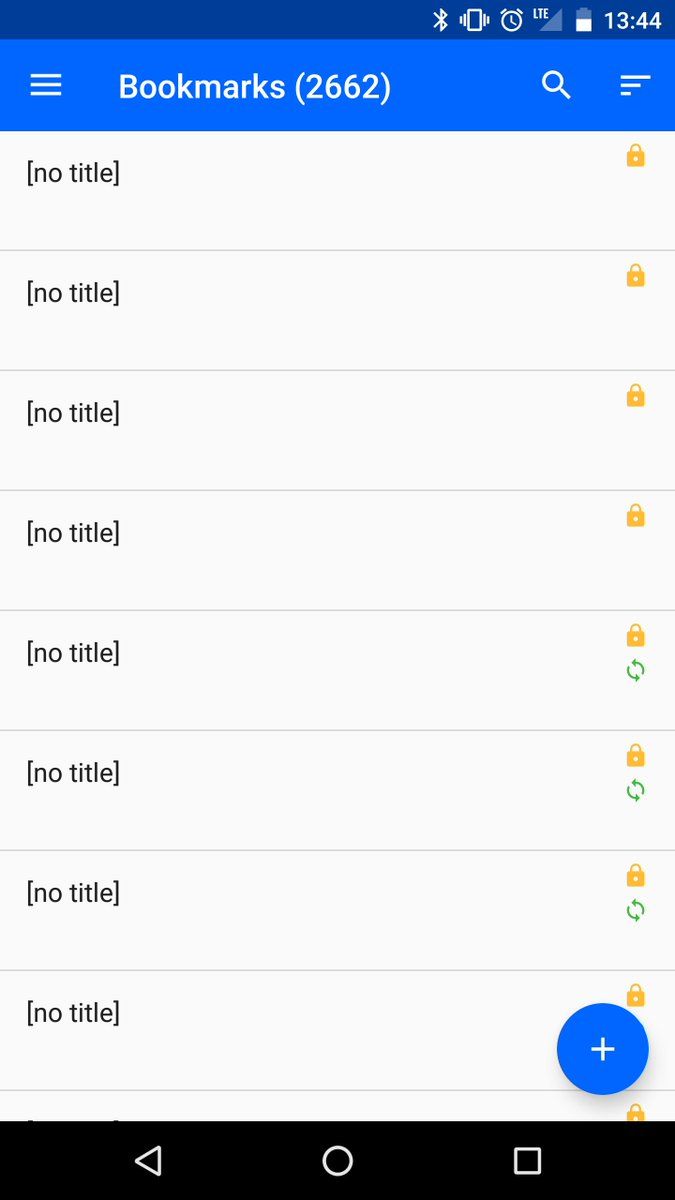The width and height of the screenshot is (675, 1200).
Task: Tap the sync icon on sixth bookmark
Action: (635, 791)
